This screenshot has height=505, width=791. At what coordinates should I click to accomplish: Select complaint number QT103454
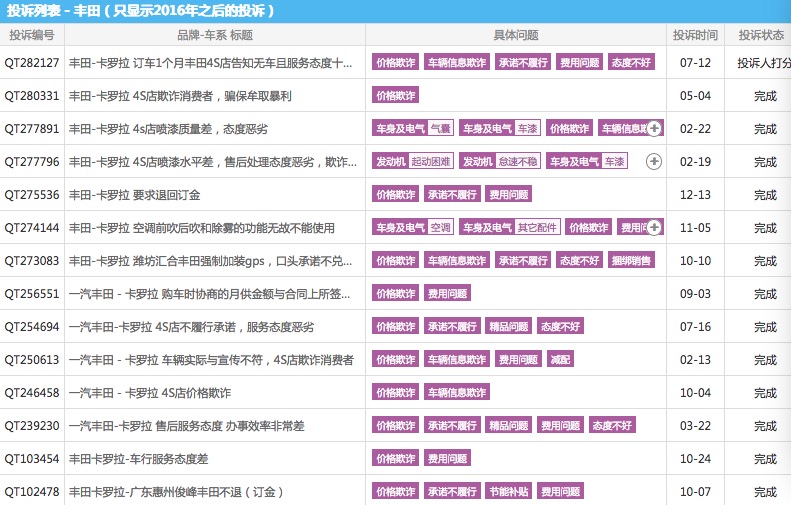(x=32, y=459)
